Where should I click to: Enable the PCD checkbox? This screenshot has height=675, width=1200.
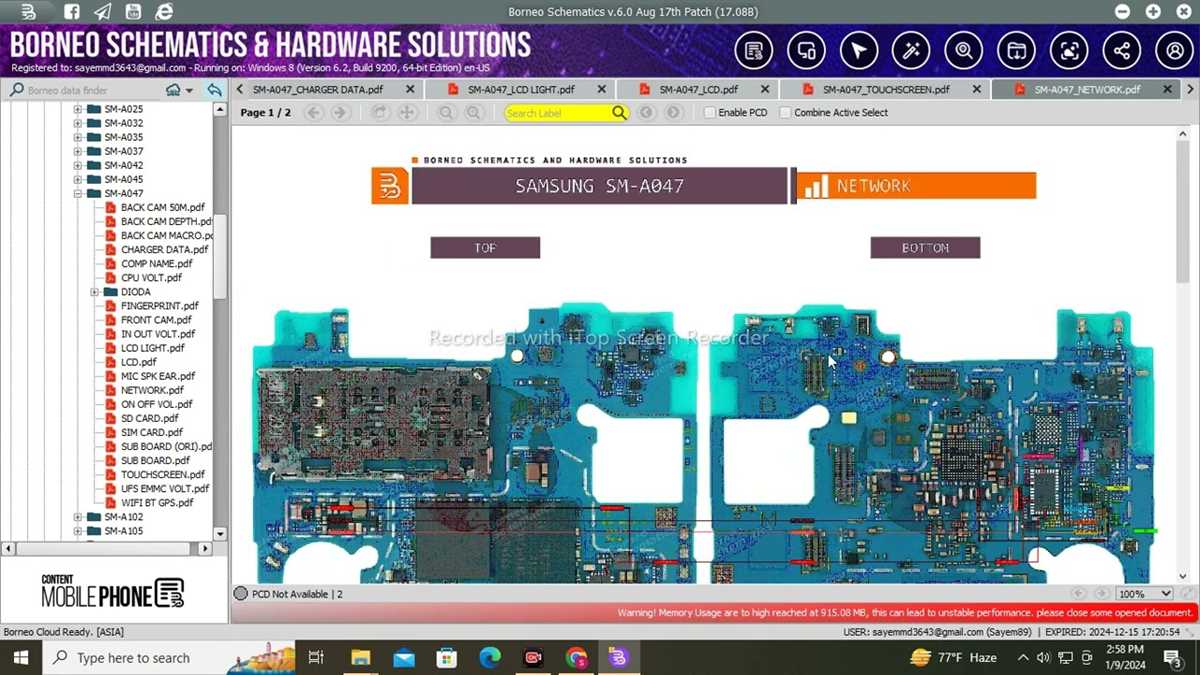coord(709,113)
